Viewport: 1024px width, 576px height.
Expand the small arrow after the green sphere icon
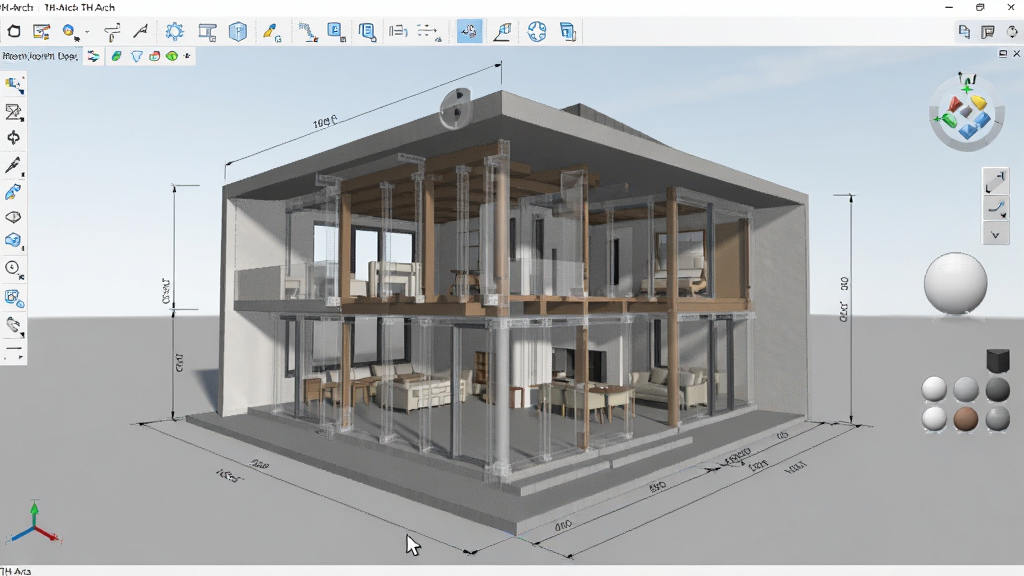pyautogui.click(x=187, y=56)
